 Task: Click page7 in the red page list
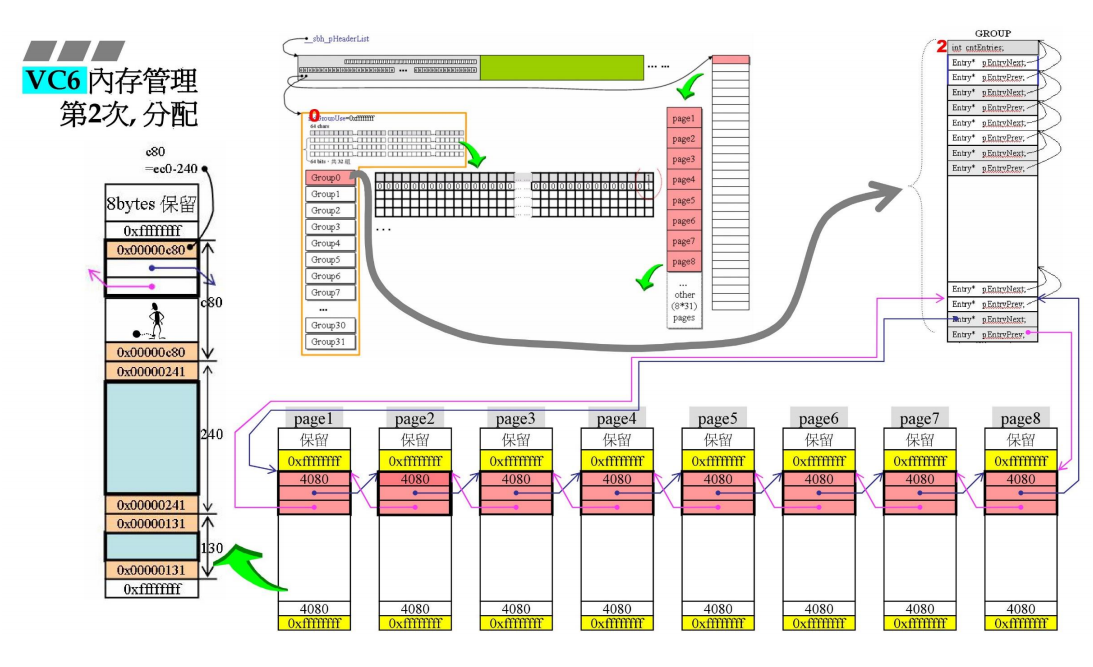click(x=684, y=241)
